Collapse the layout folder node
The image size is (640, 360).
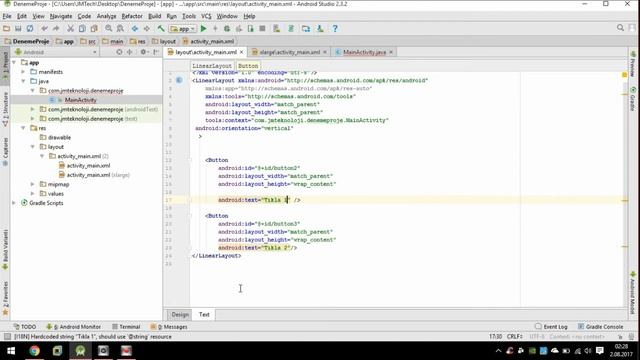tap(33, 147)
